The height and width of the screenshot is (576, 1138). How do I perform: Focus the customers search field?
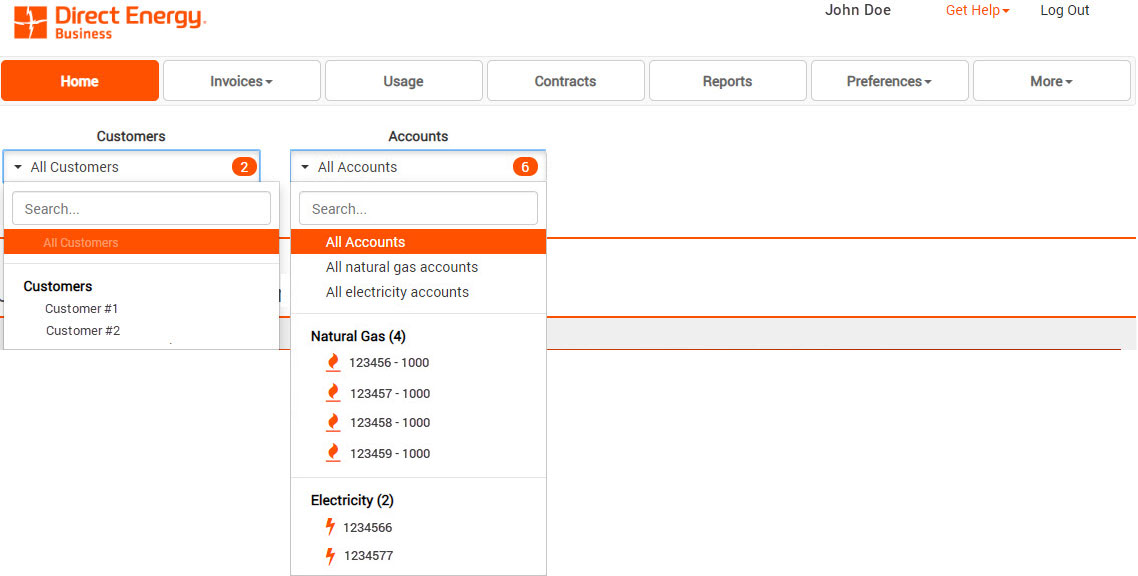tap(142, 209)
